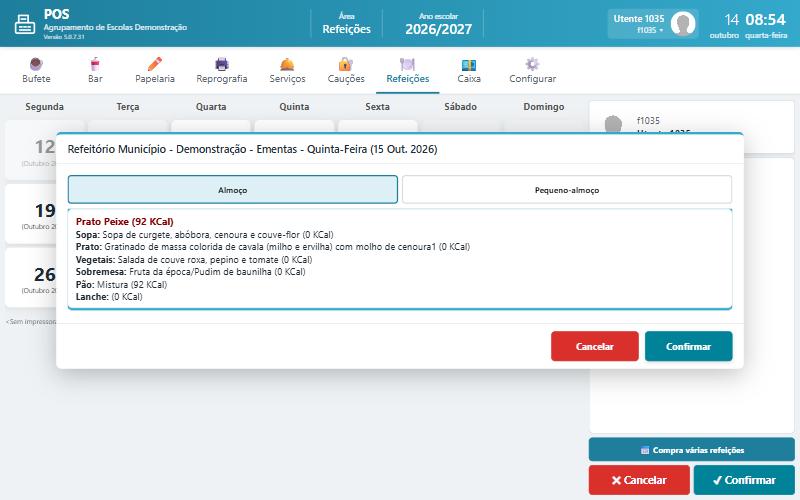
Task: Select the Almoço meal tab
Action: [x=233, y=190]
